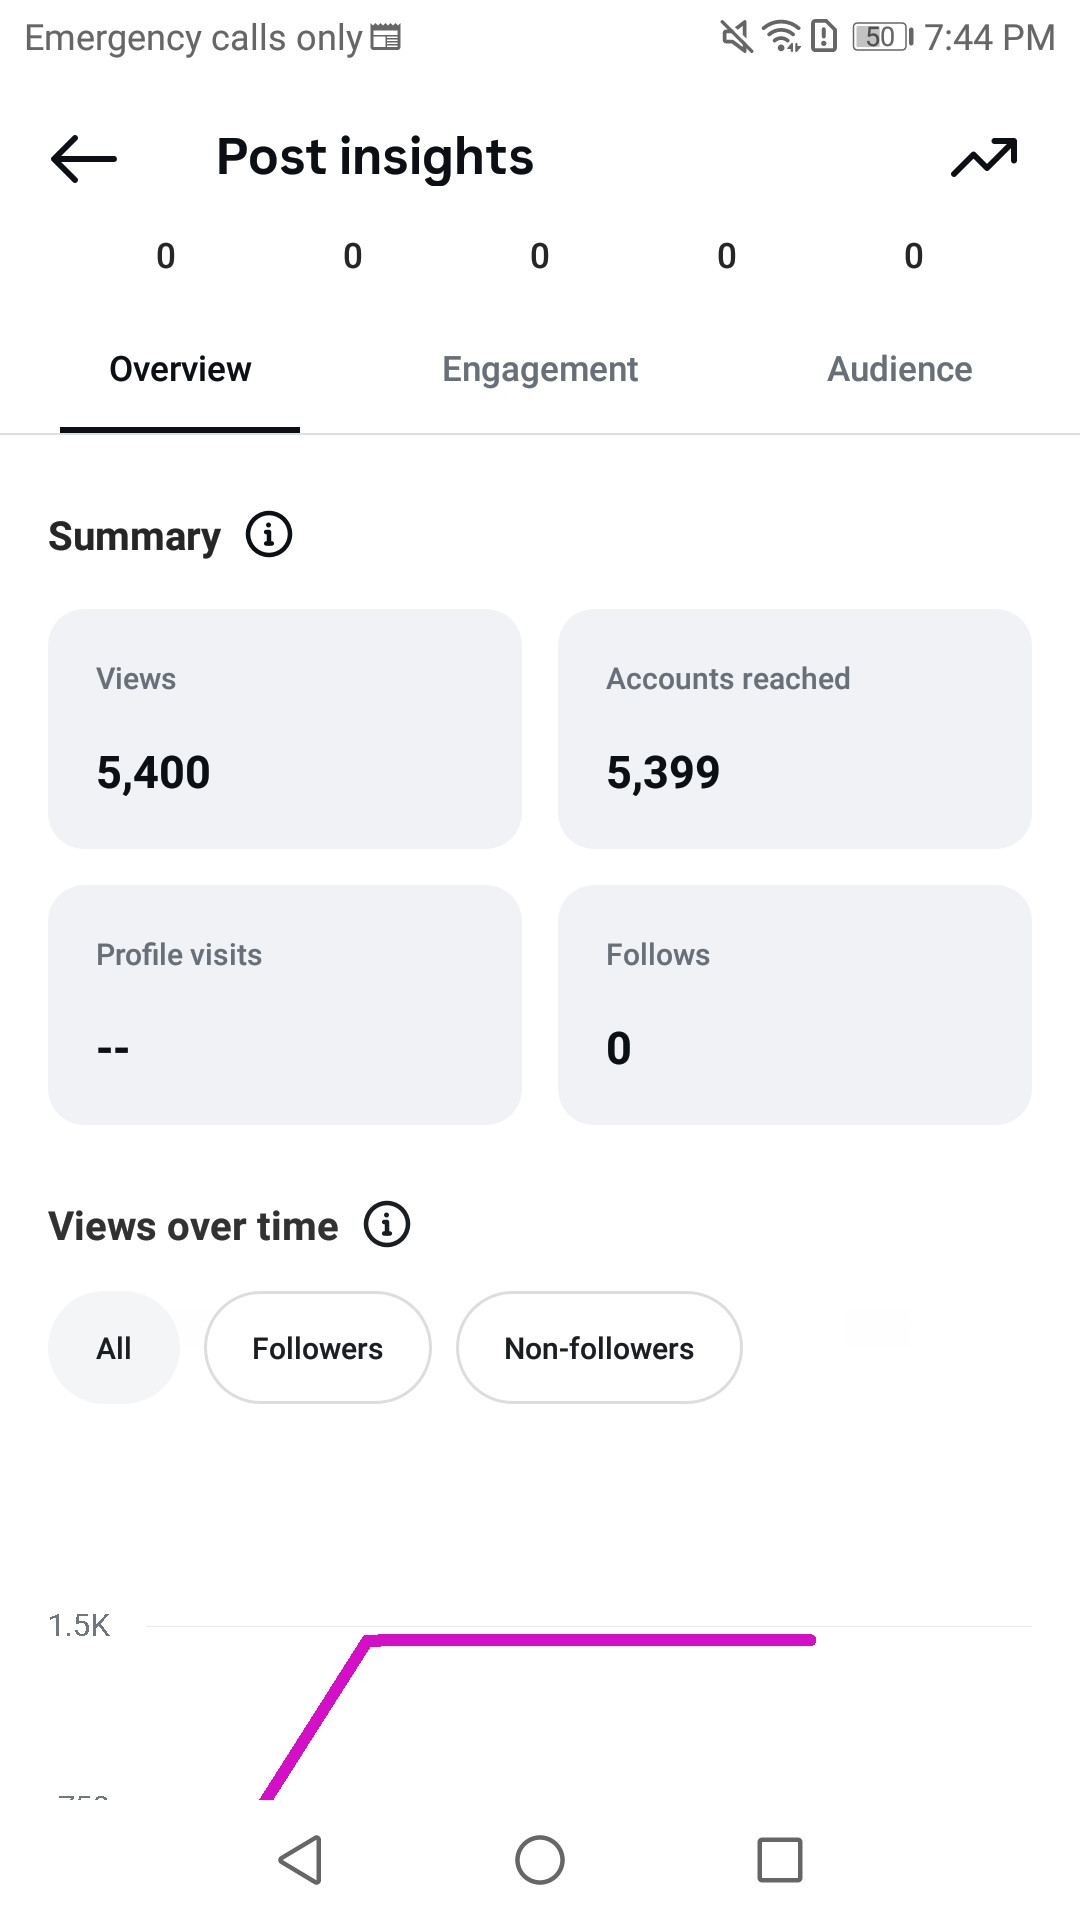Tap the Views over time info icon
1080x1920 pixels.
click(x=387, y=1224)
